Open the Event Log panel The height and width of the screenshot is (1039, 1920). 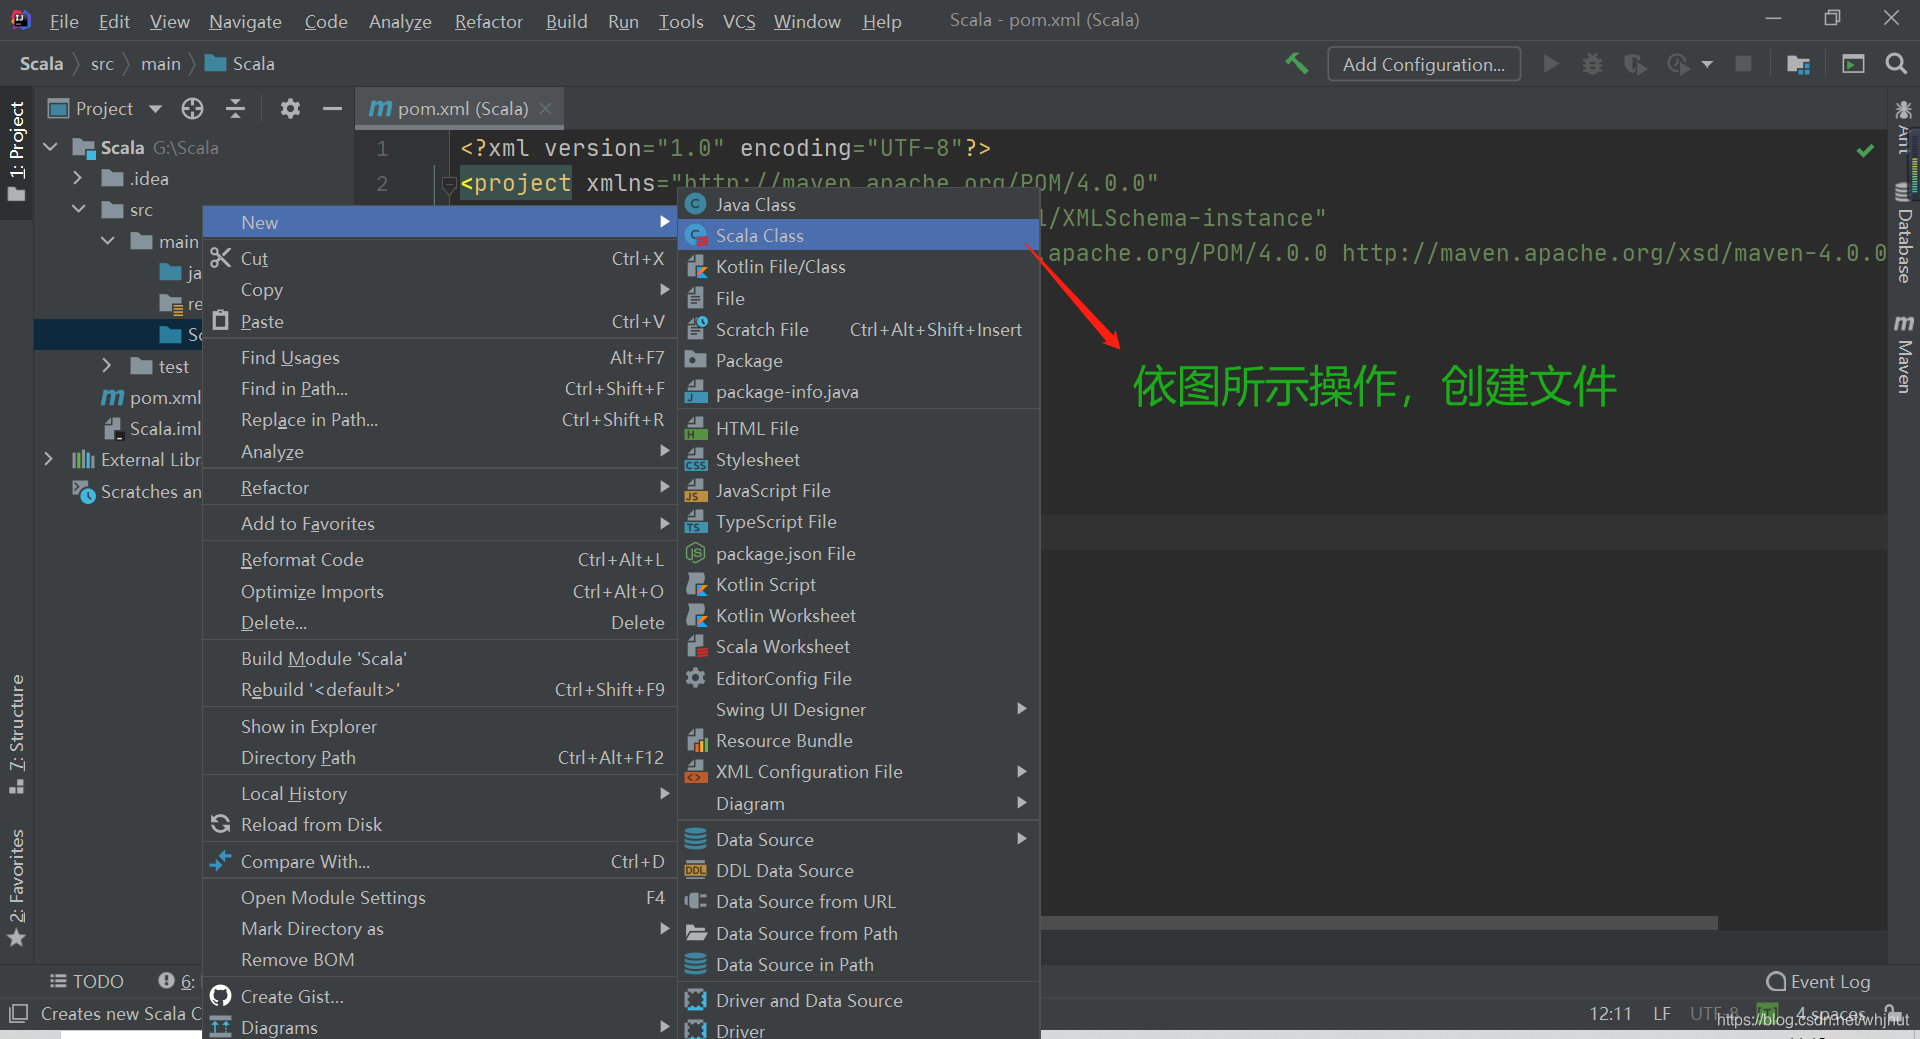coord(1818,982)
